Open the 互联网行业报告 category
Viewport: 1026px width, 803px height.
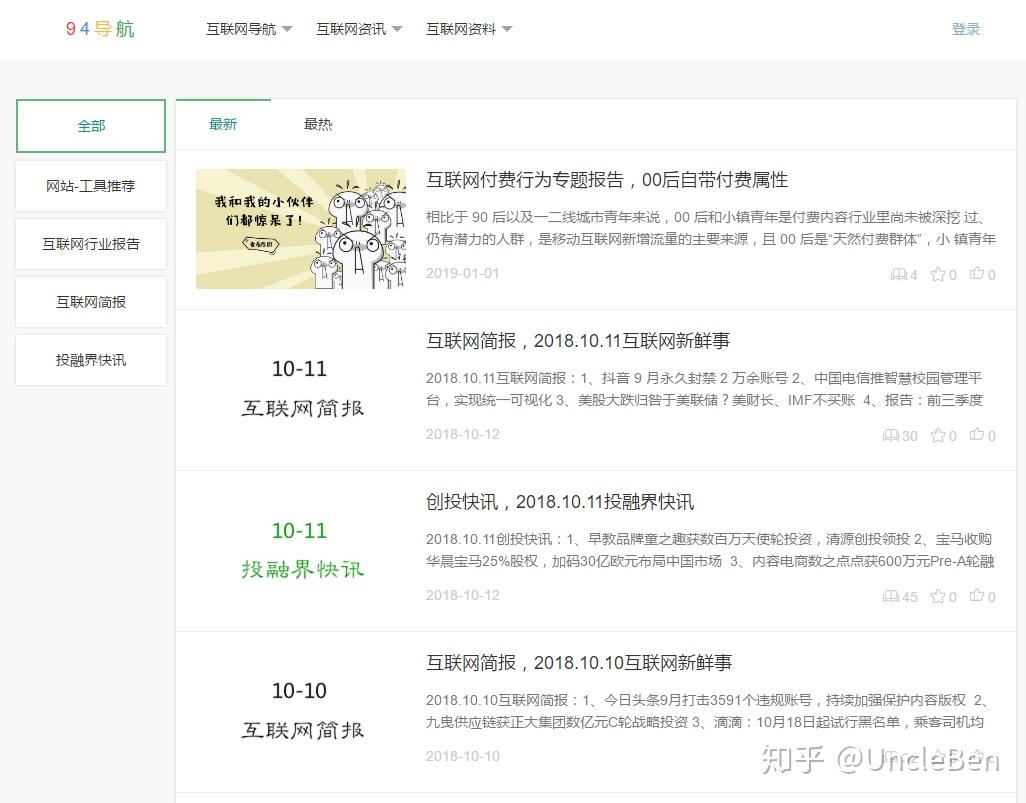(x=91, y=244)
